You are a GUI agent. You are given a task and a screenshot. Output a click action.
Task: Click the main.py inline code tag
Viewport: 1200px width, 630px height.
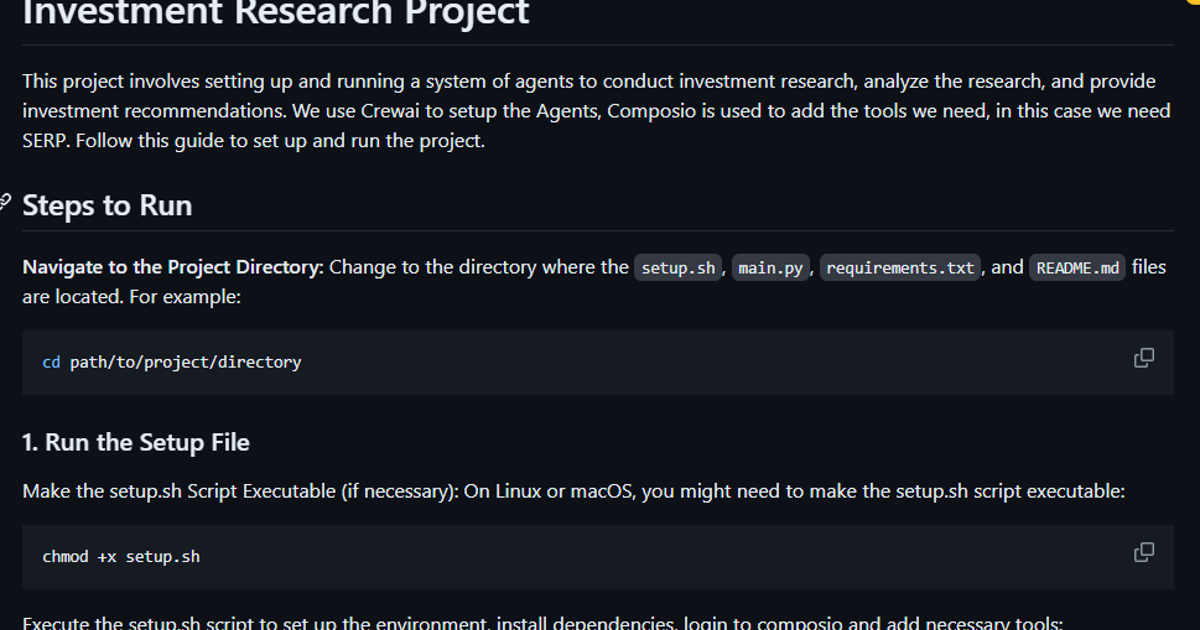pyautogui.click(x=770, y=268)
